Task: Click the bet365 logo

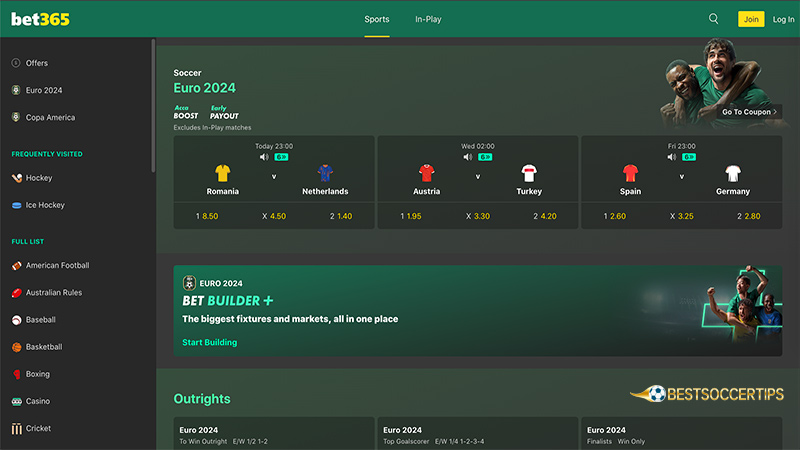Action: point(40,19)
